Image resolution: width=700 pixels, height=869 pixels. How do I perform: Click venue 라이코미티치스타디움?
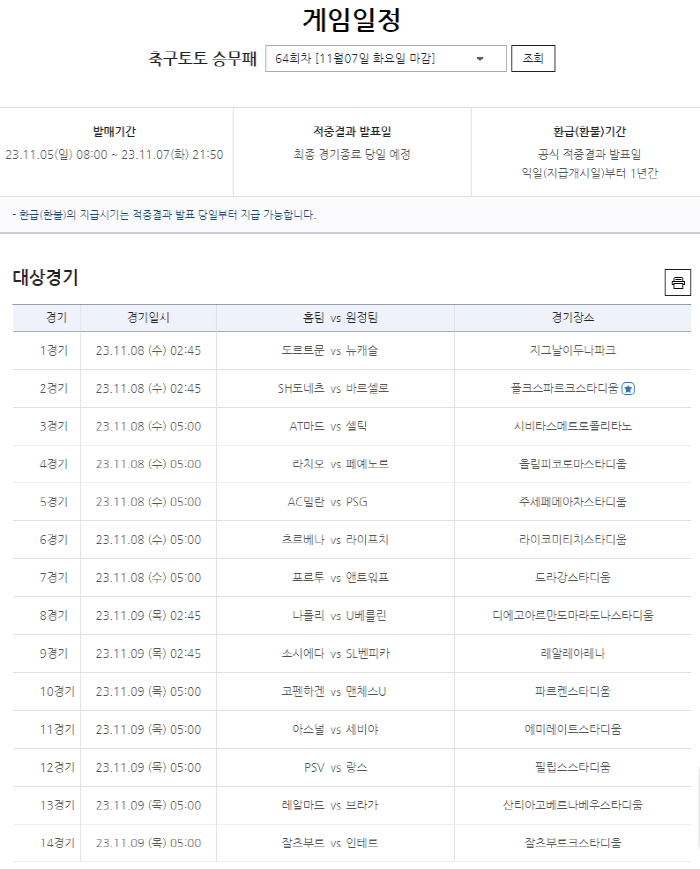click(x=573, y=540)
